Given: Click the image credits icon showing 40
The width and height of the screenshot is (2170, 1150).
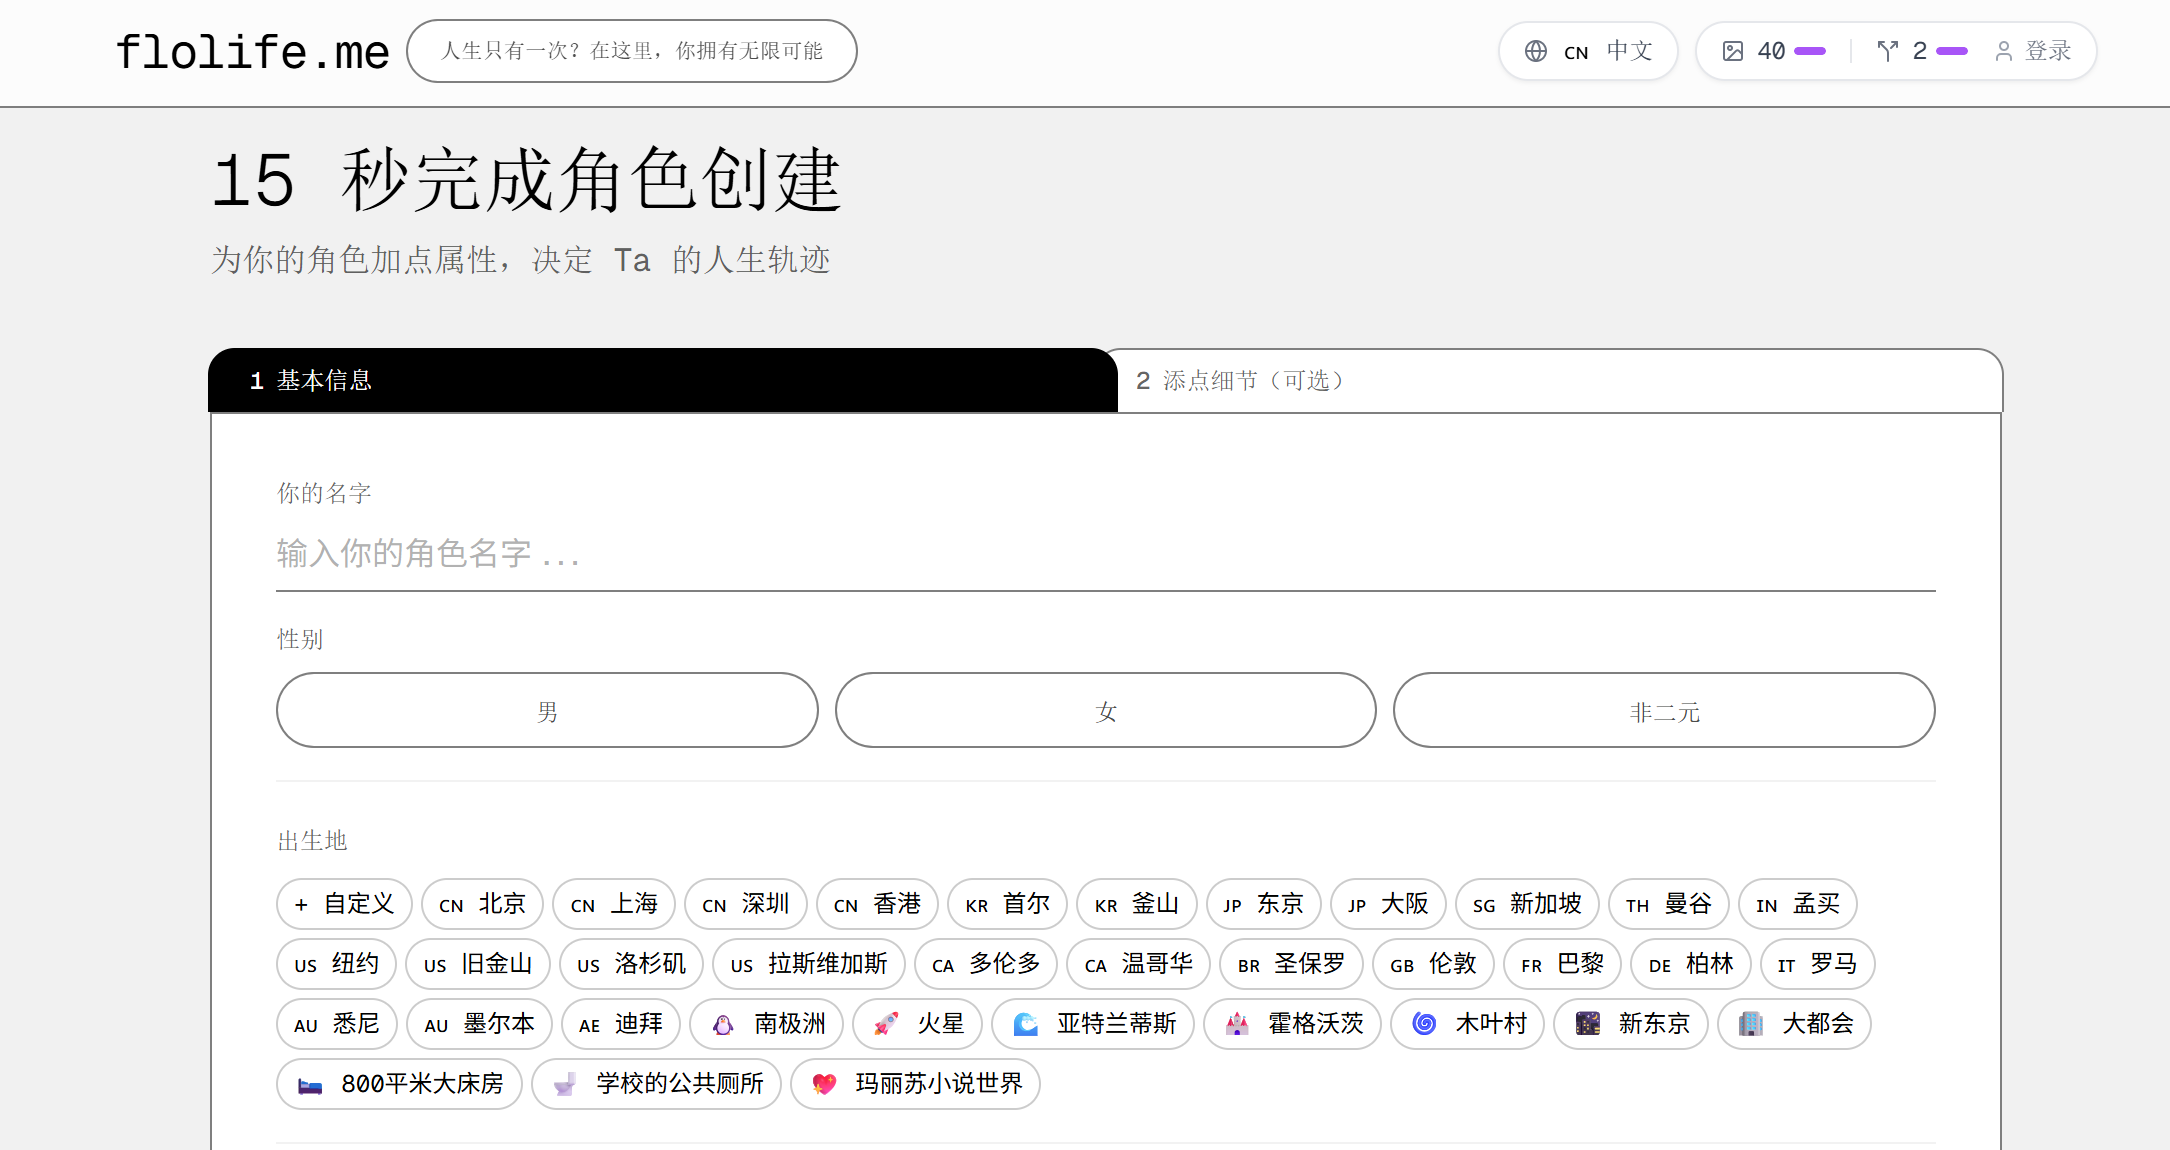Looking at the screenshot, I should [x=1733, y=51].
